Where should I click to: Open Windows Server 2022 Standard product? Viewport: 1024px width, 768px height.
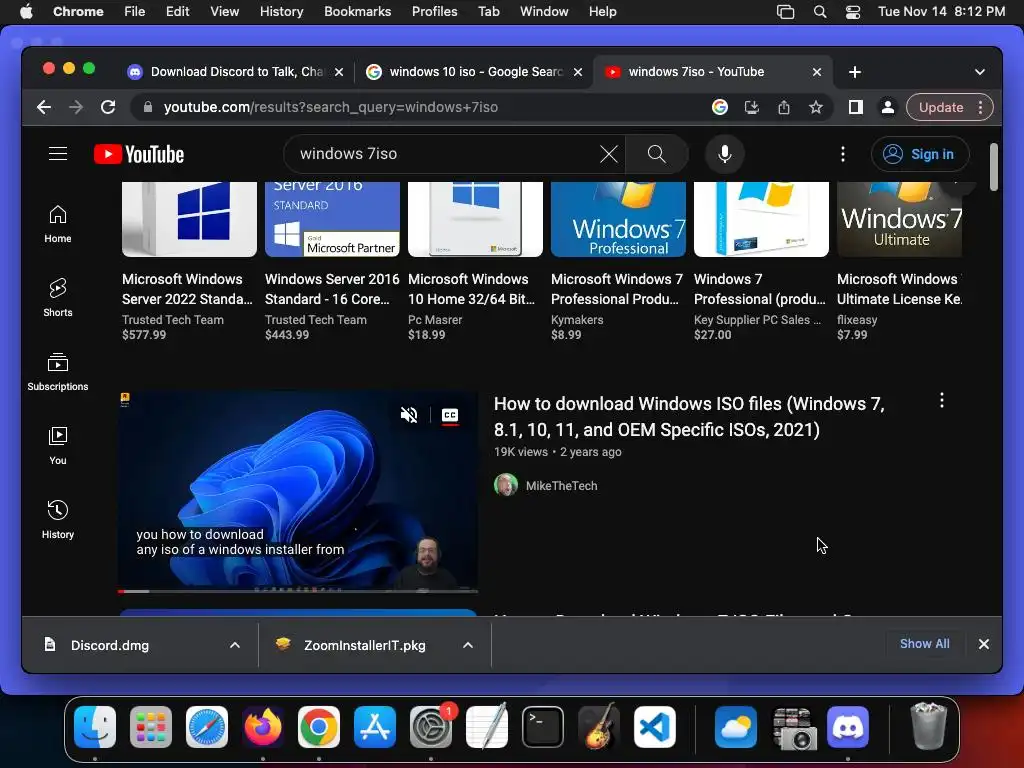[x=189, y=261]
